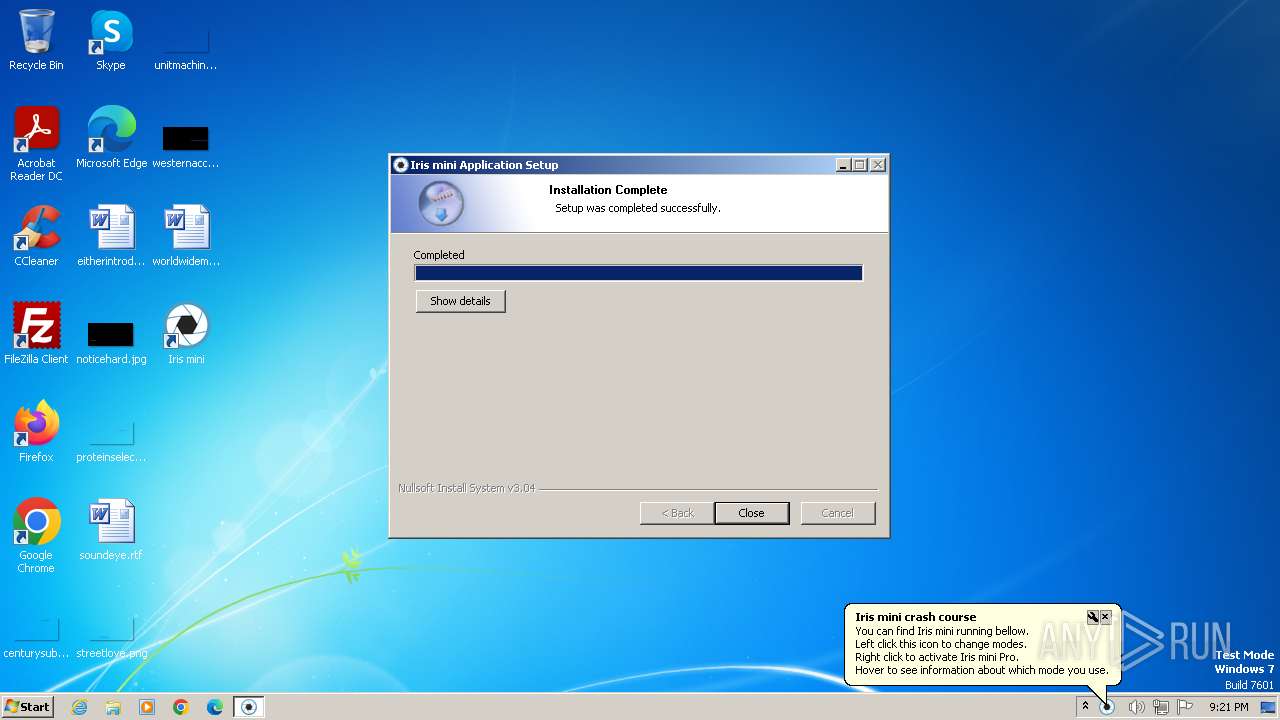Click Show details button
The width and height of the screenshot is (1280, 720).
[460, 301]
